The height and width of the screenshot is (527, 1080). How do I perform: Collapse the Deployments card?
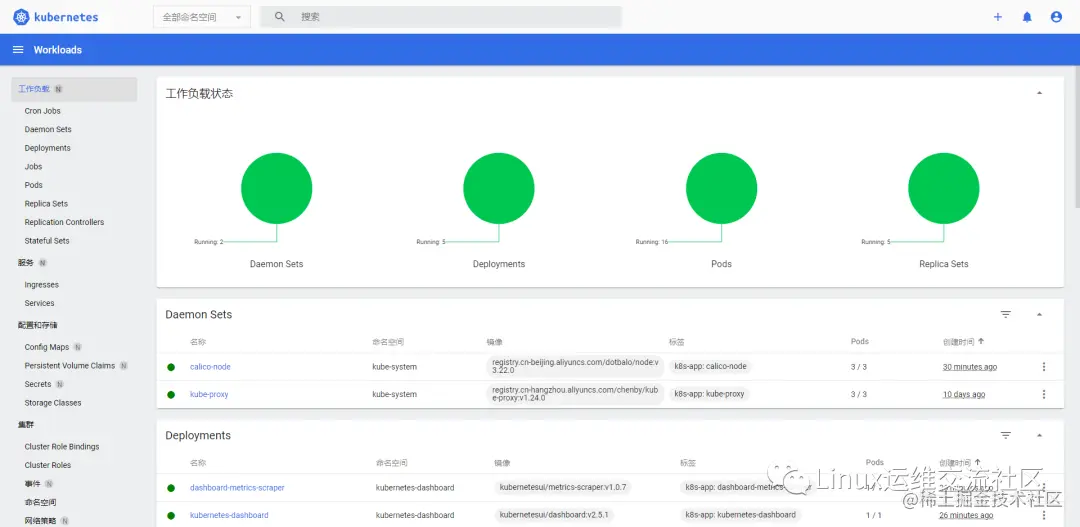1039,435
